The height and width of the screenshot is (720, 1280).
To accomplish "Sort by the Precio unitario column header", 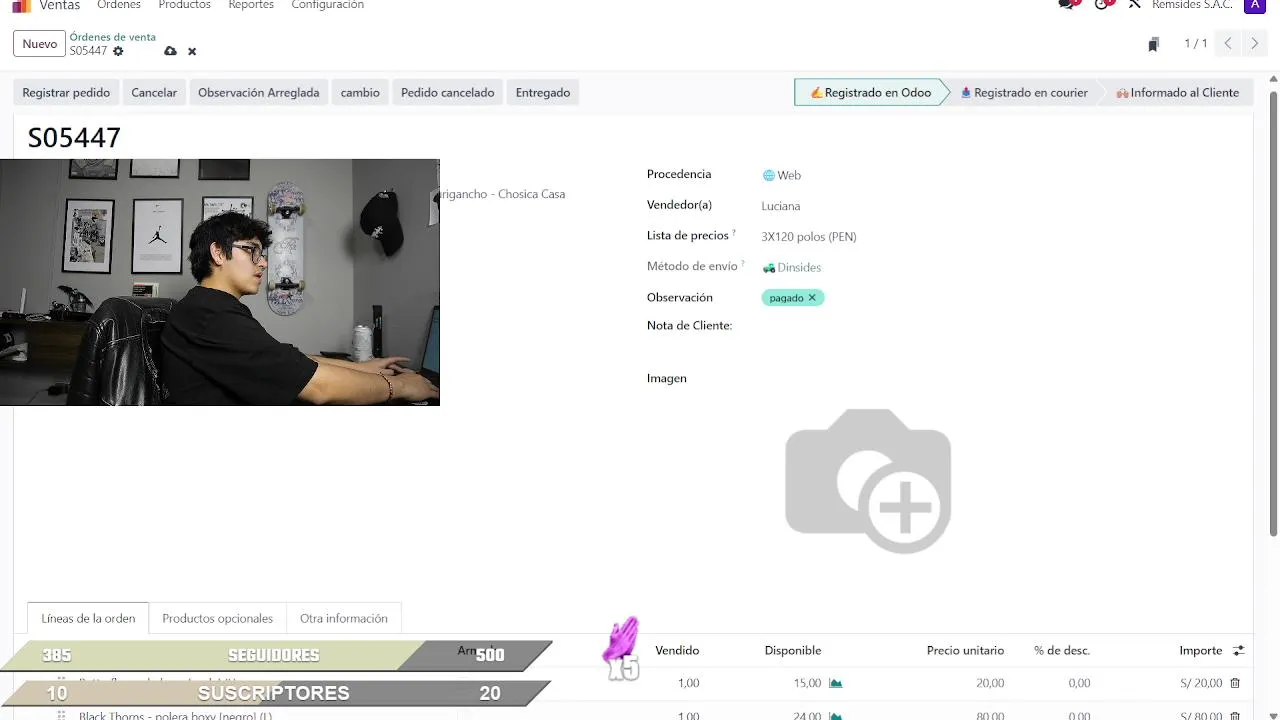I will click(x=965, y=650).
